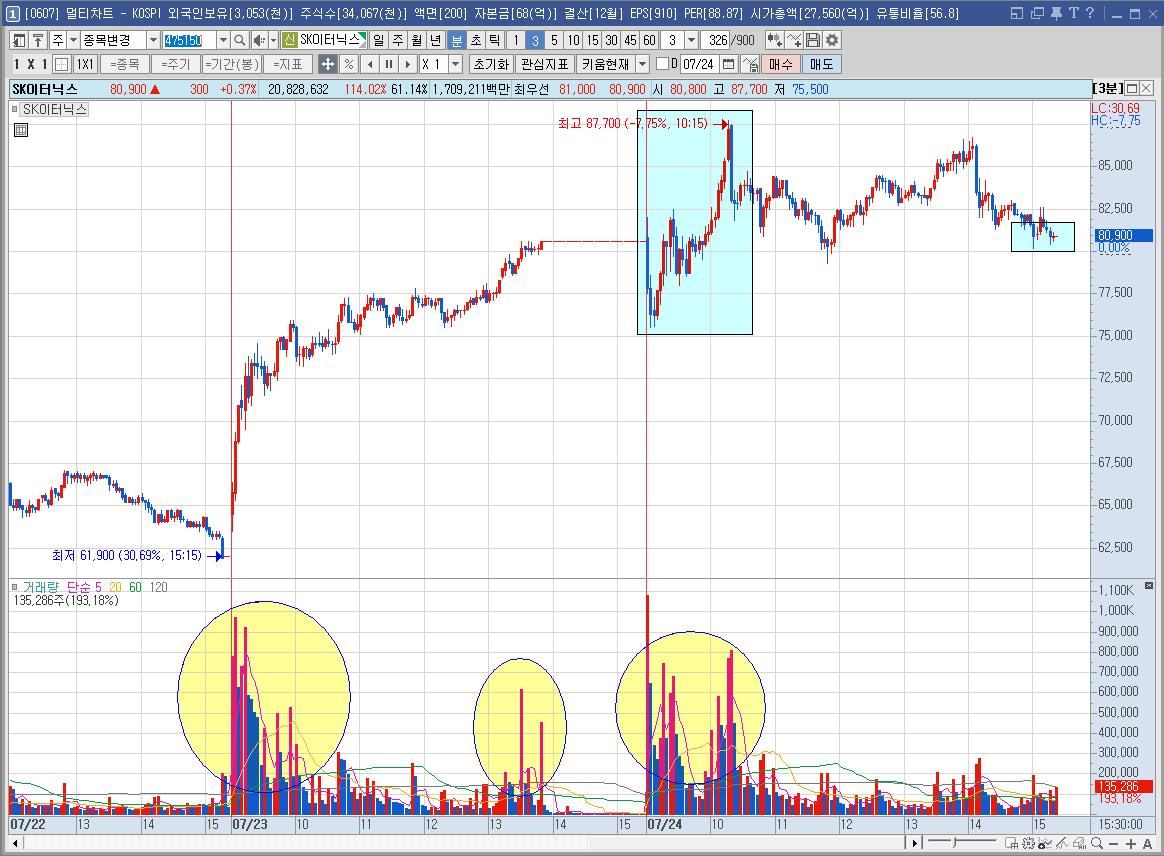Click the bottom data window icon

click(x=1011, y=843)
